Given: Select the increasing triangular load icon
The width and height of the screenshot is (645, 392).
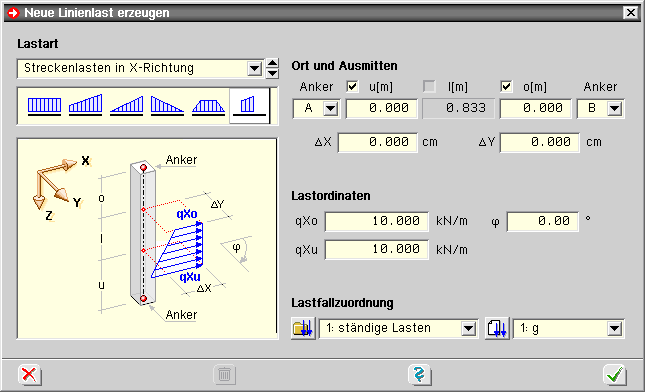Looking at the screenshot, I should tap(127, 106).
